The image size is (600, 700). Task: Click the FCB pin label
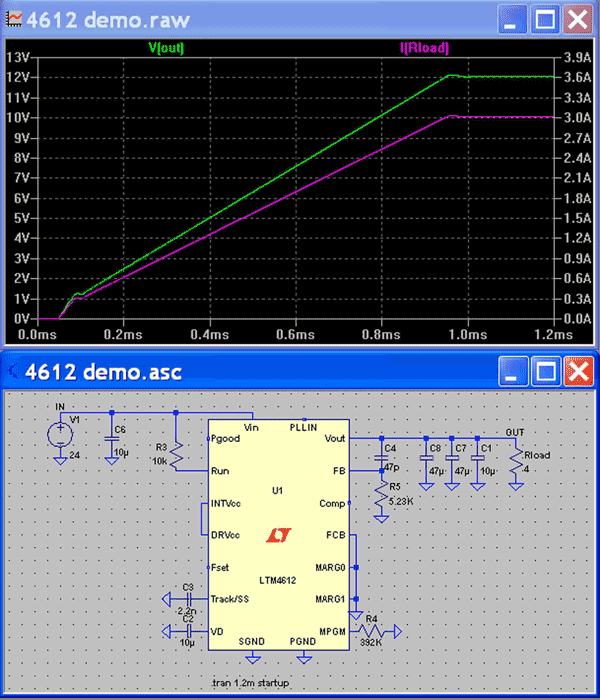tap(336, 535)
